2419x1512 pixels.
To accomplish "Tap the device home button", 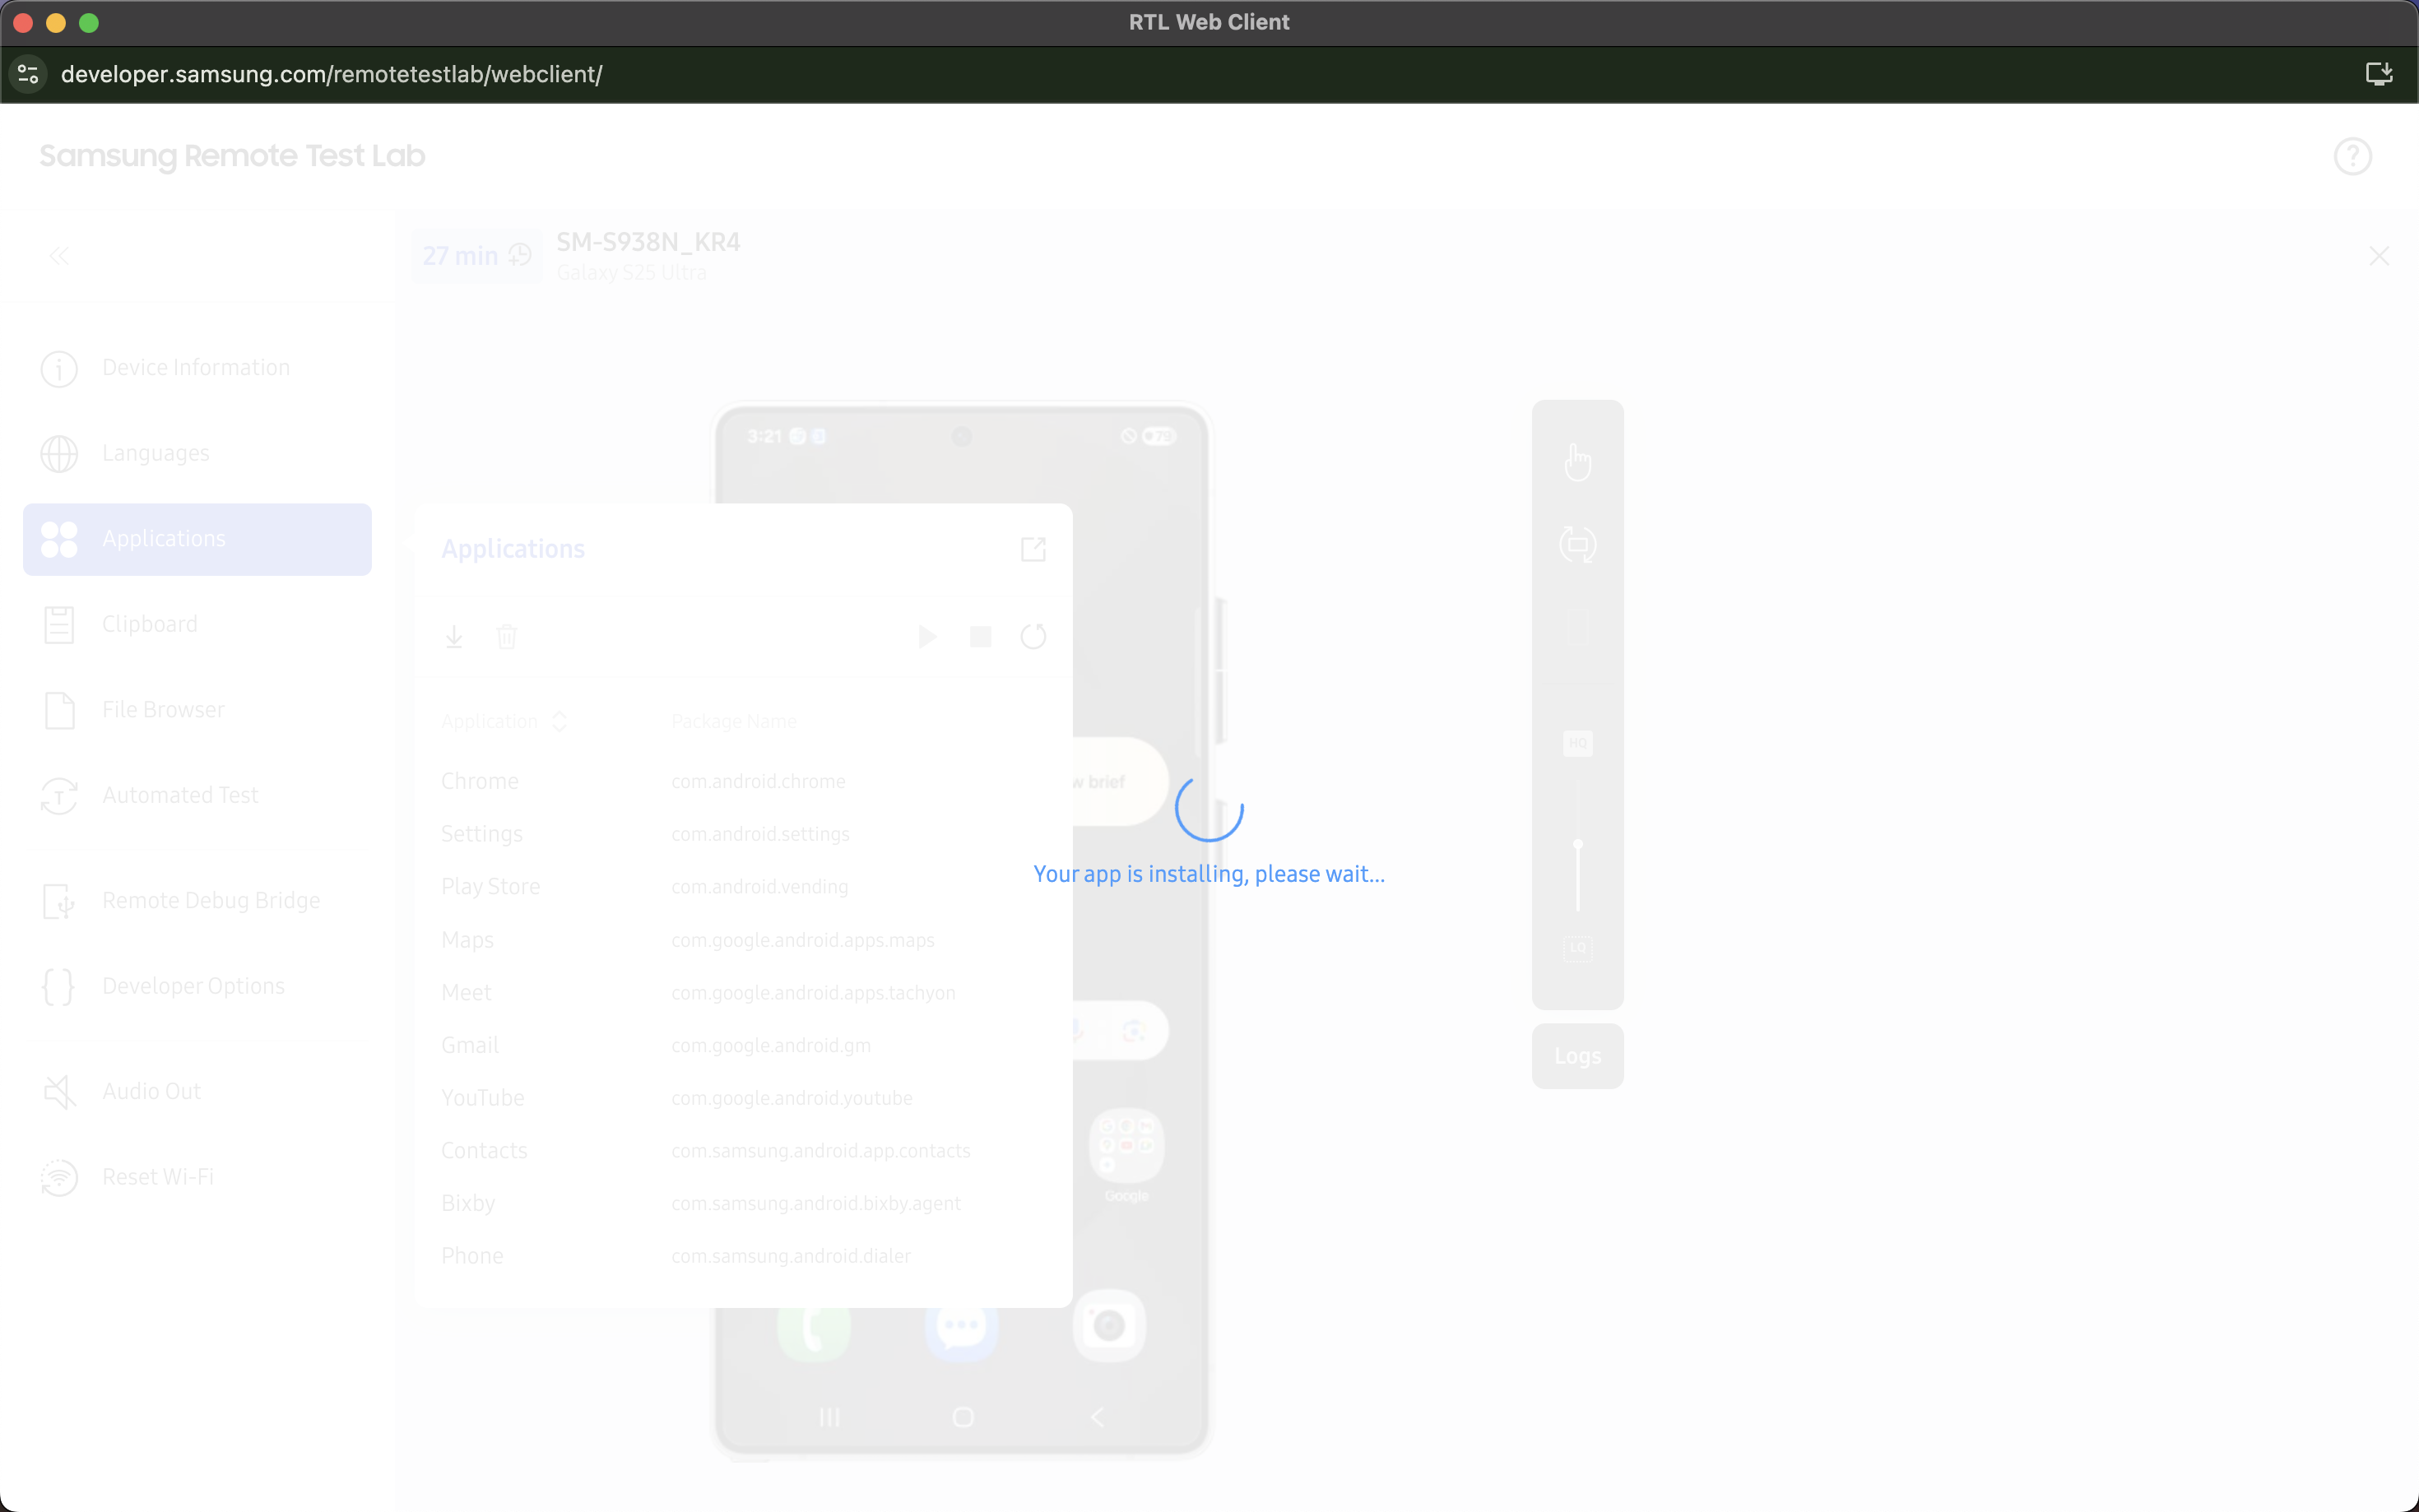I will [962, 1417].
